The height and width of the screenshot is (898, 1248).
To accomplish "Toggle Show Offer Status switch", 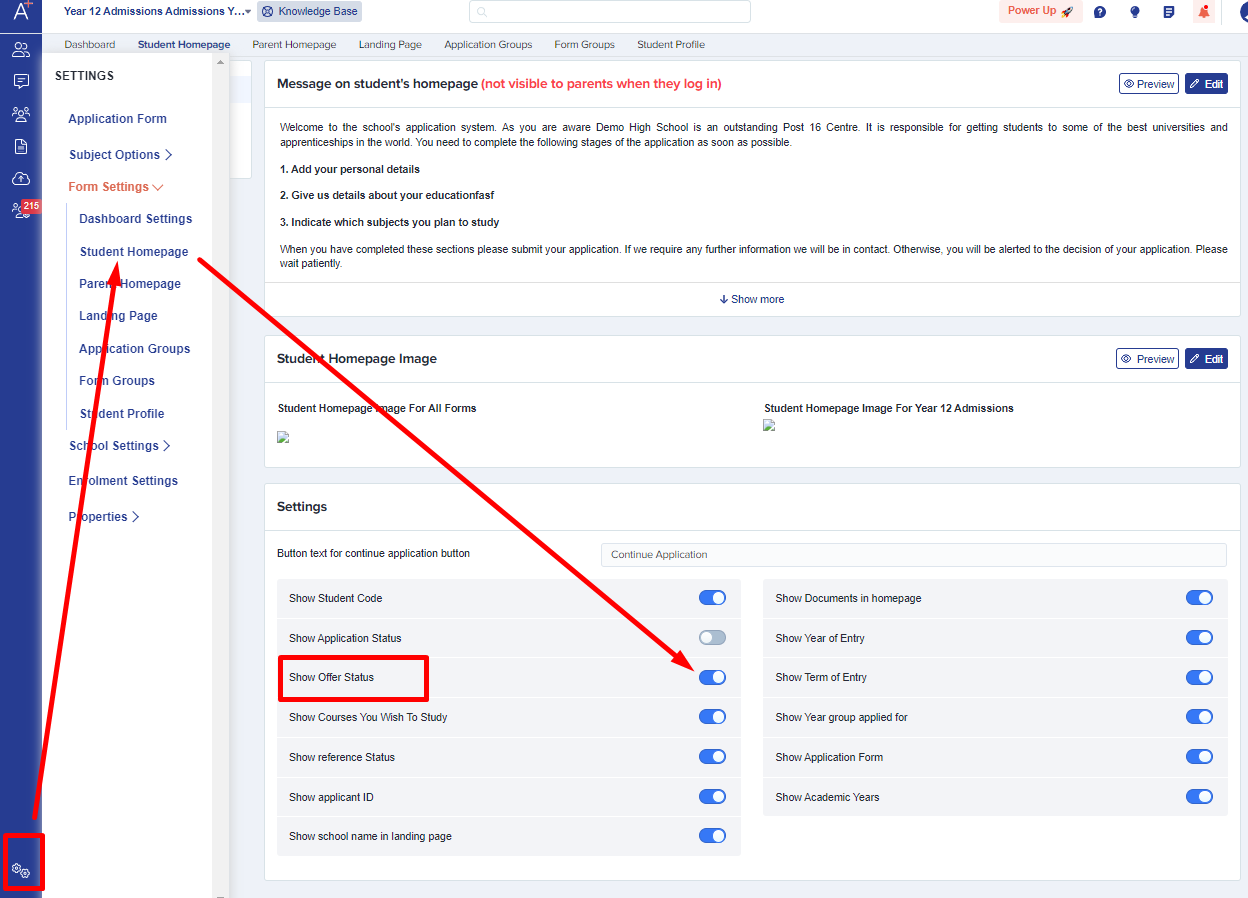I will tap(712, 677).
